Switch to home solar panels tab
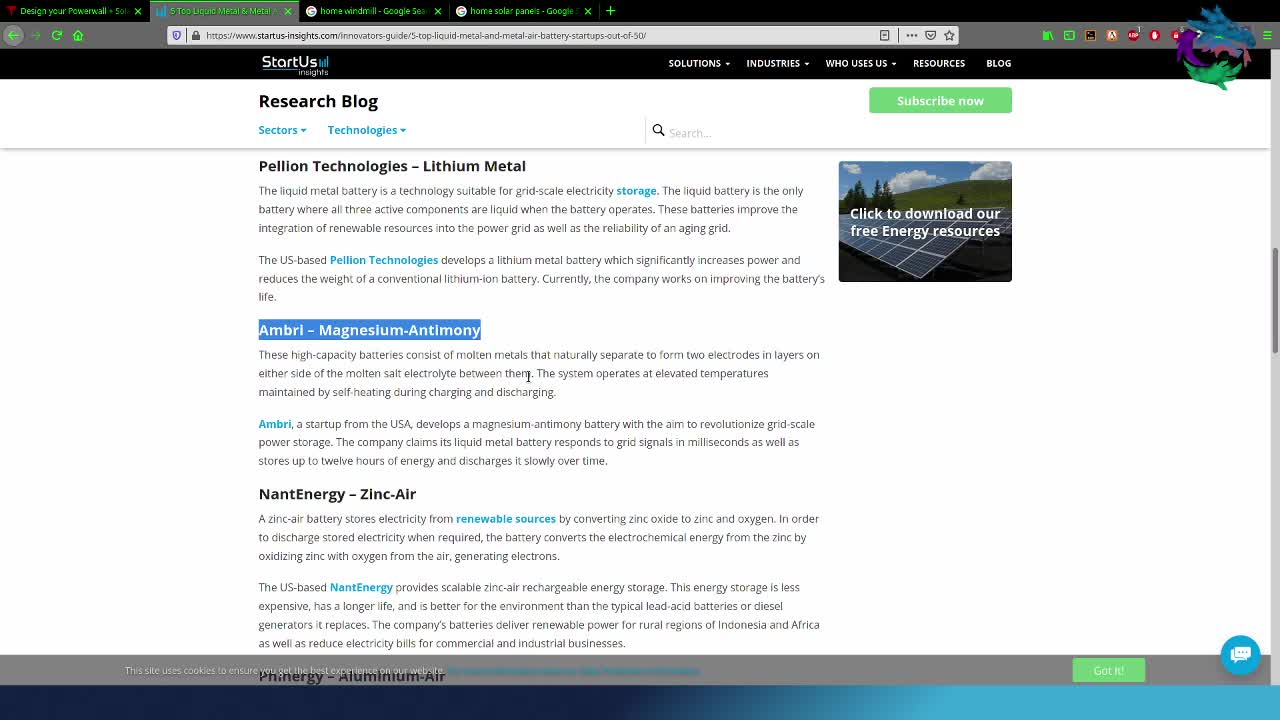1280x720 pixels. click(x=524, y=11)
